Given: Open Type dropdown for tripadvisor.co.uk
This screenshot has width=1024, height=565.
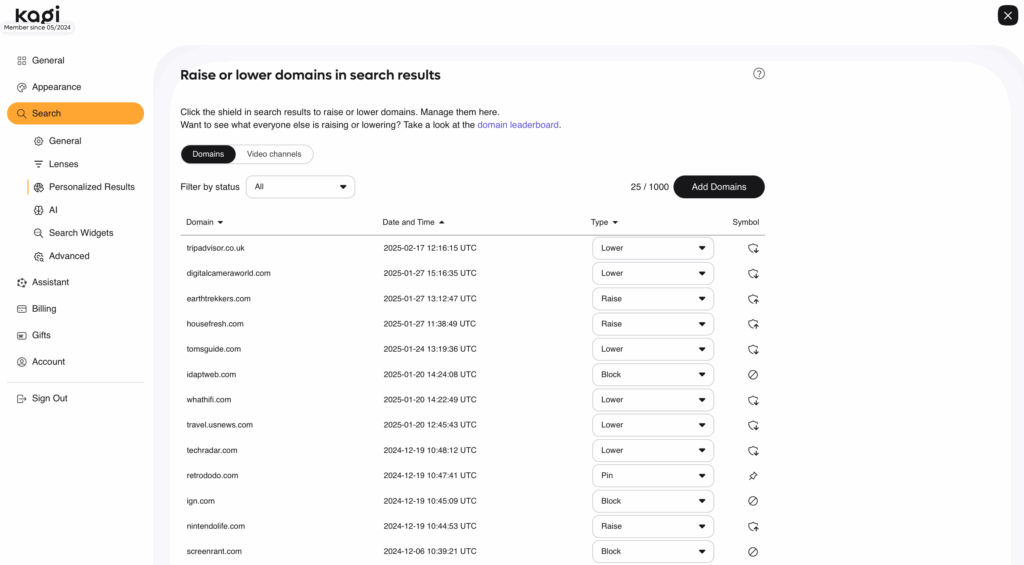Looking at the screenshot, I should (652, 248).
